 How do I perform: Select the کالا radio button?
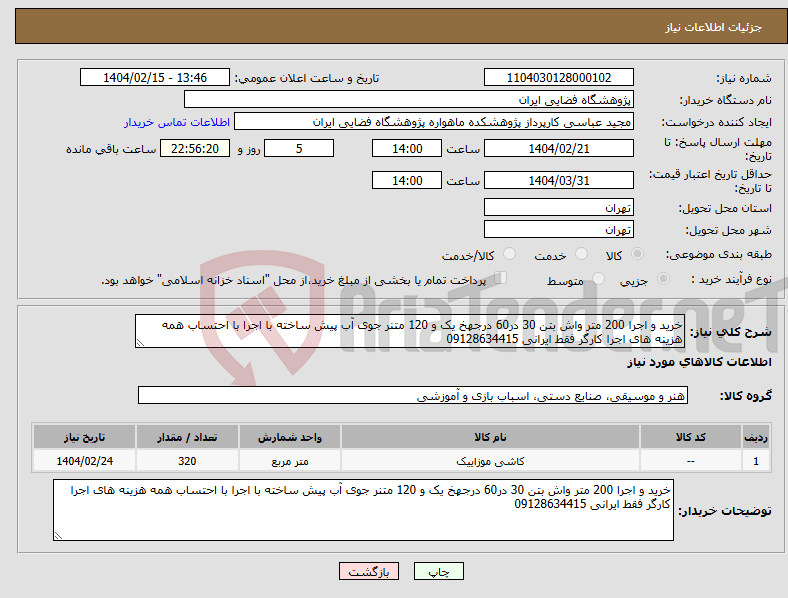tap(637, 254)
